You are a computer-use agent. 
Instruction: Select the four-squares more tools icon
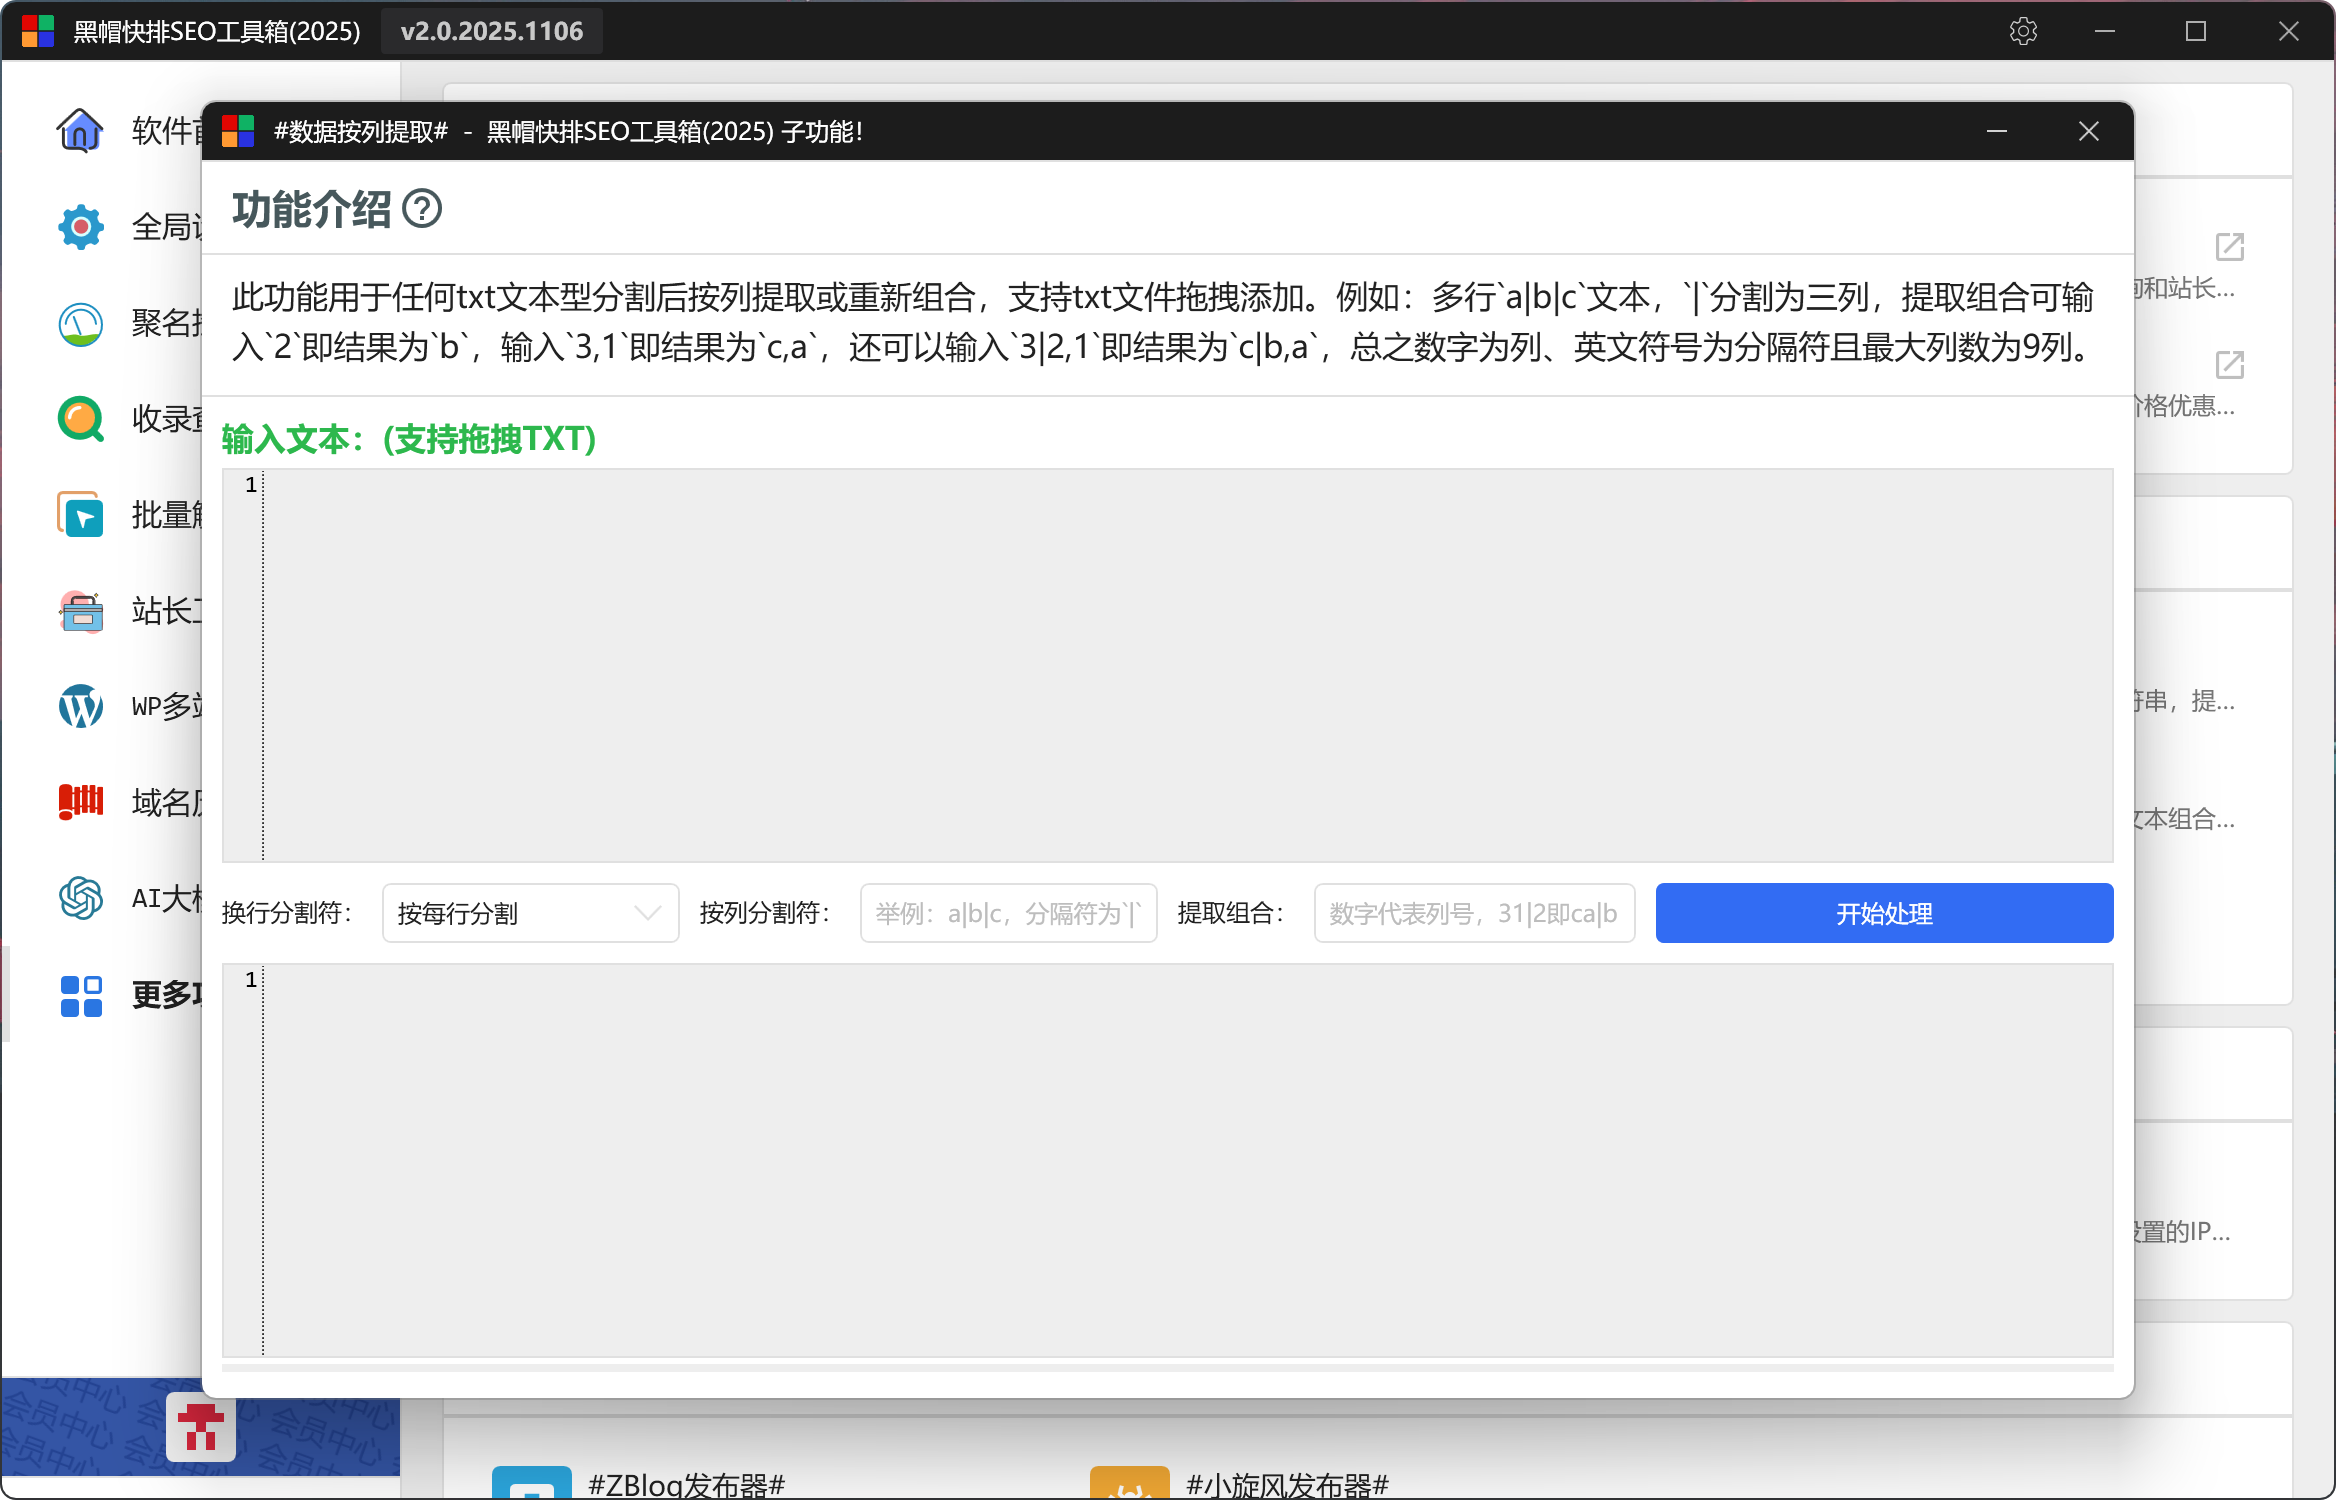tap(80, 995)
